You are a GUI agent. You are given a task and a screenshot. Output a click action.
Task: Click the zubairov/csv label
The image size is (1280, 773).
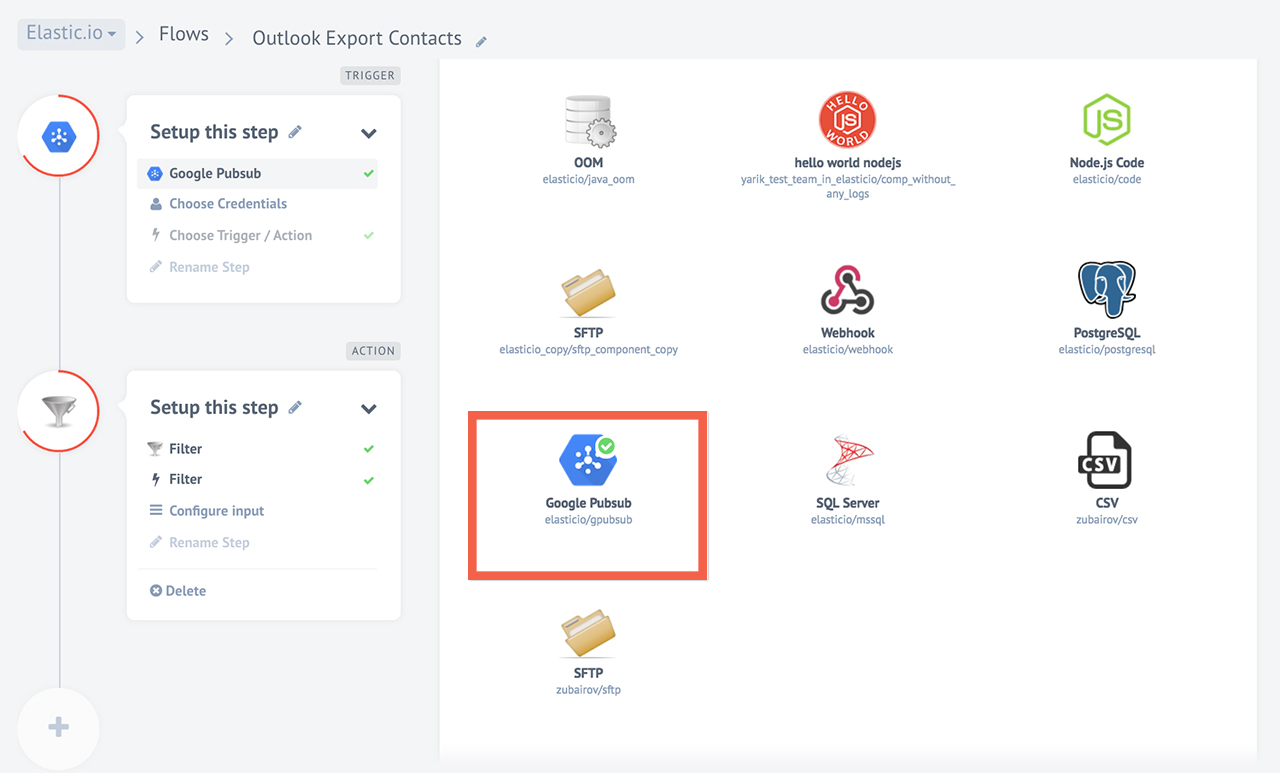point(1106,520)
